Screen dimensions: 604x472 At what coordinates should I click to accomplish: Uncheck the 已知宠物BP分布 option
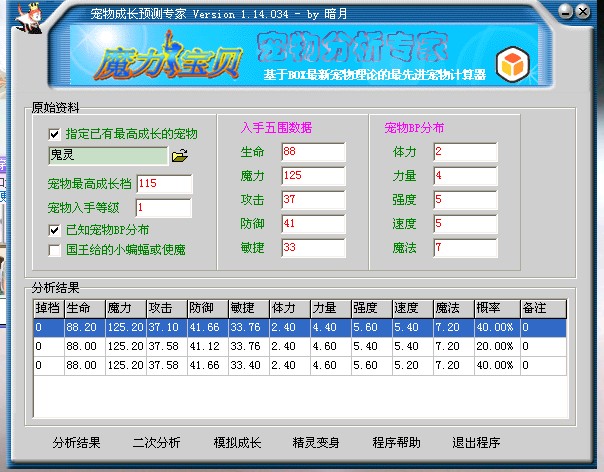(54, 230)
